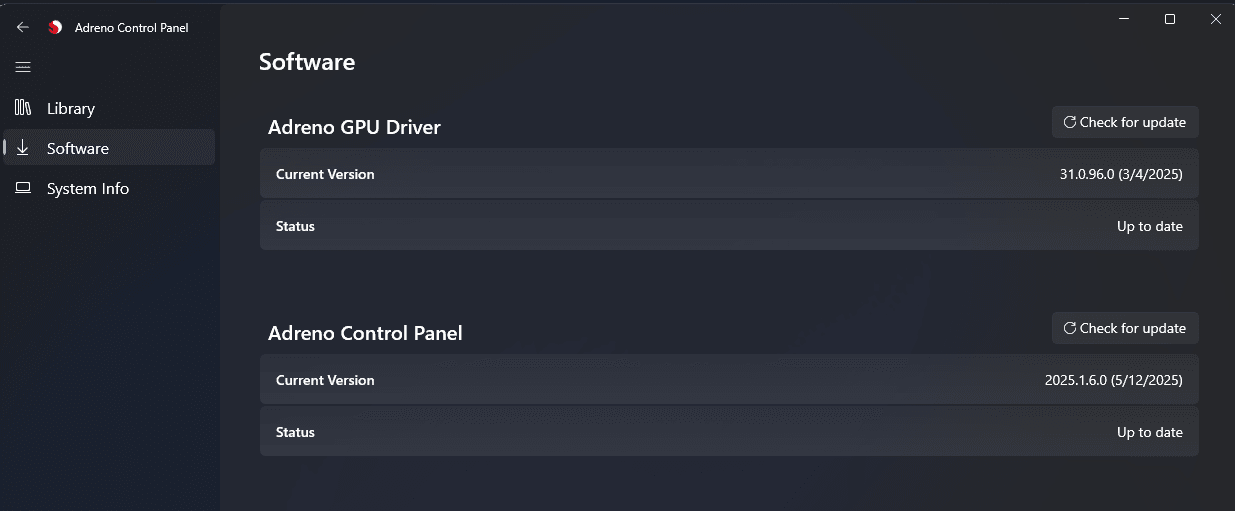Viewport: 1235px width, 511px height.
Task: Click the red Snapdragon logo icon
Action: click(56, 27)
